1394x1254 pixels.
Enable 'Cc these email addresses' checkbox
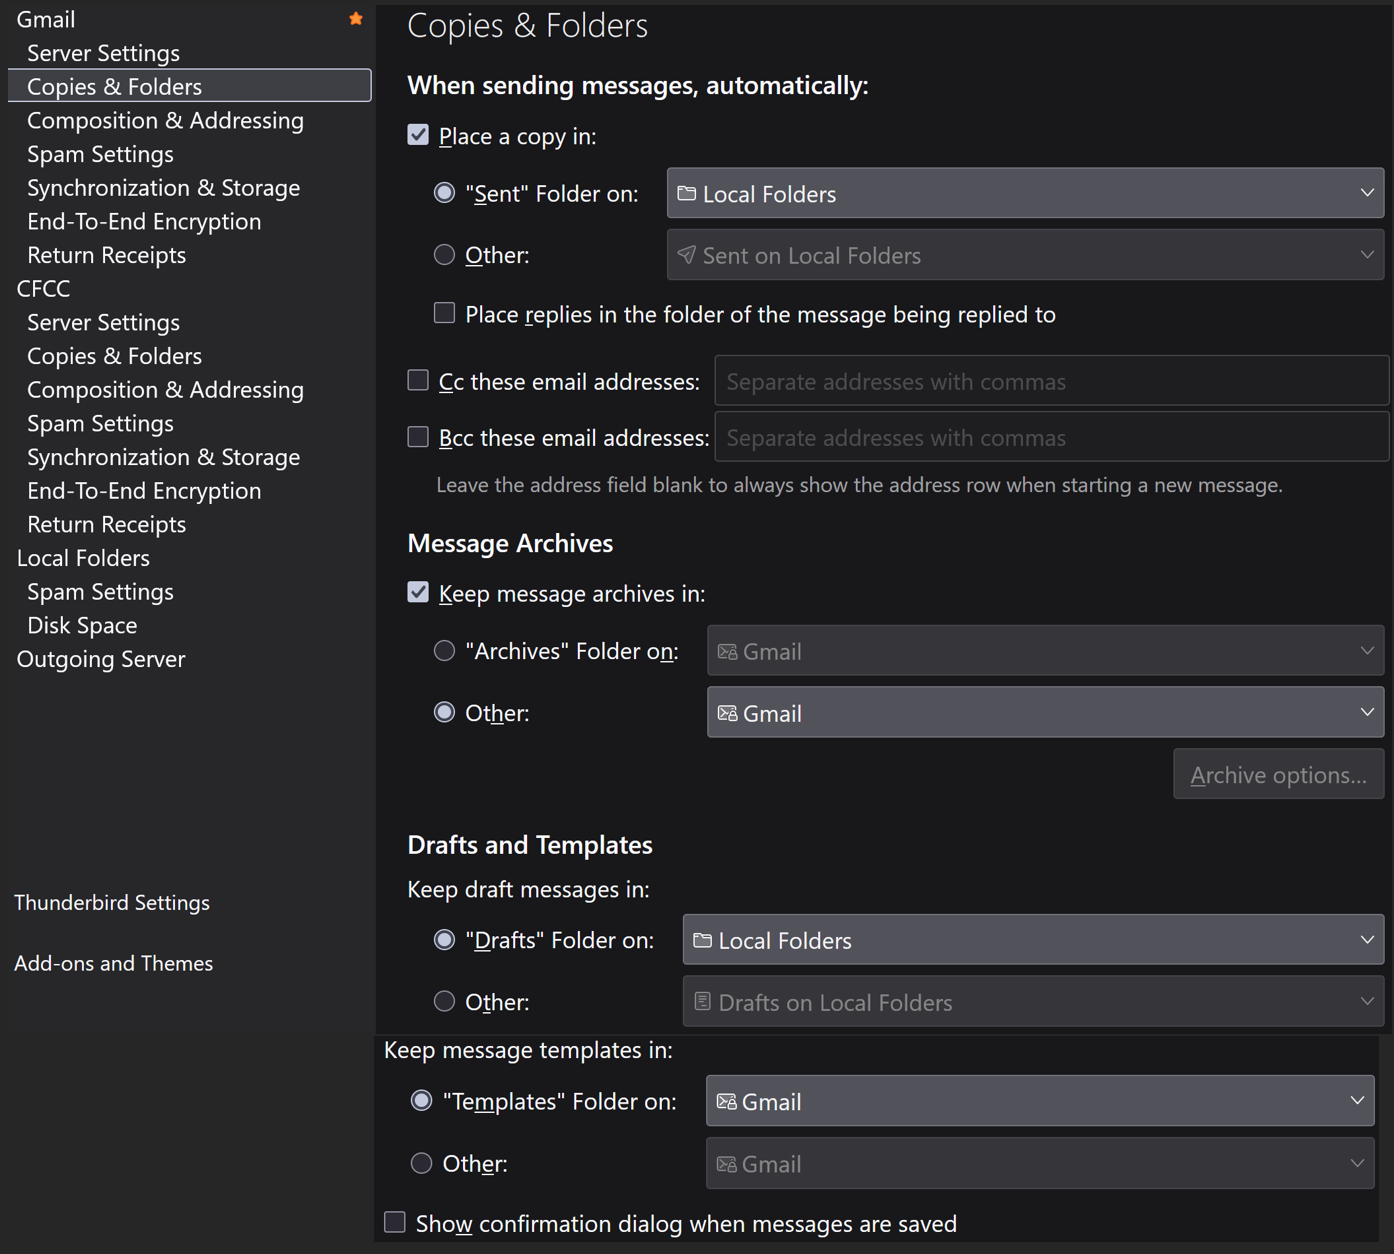418,380
